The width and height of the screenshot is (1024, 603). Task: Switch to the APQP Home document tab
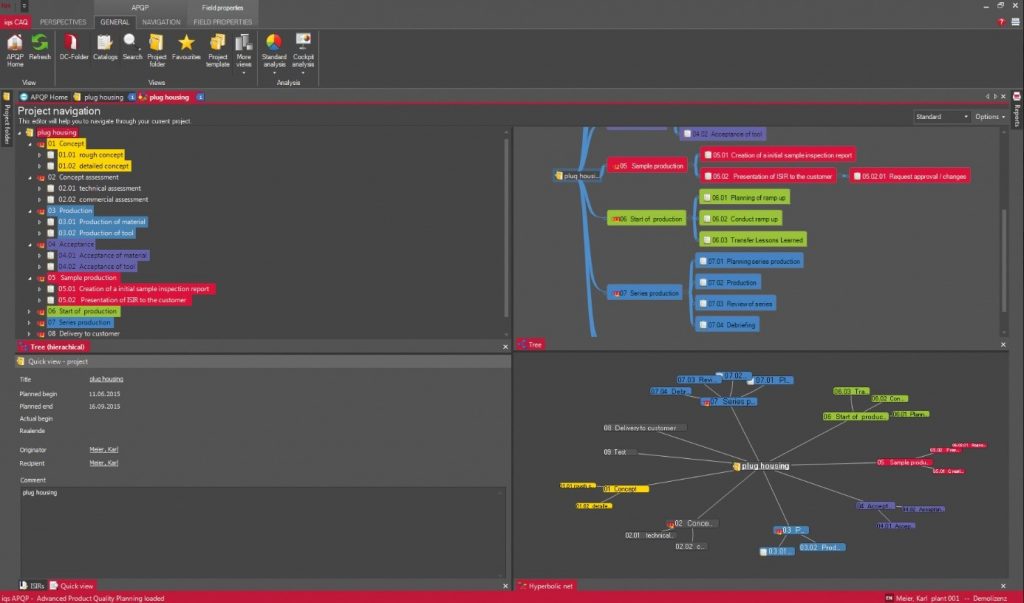click(x=48, y=97)
